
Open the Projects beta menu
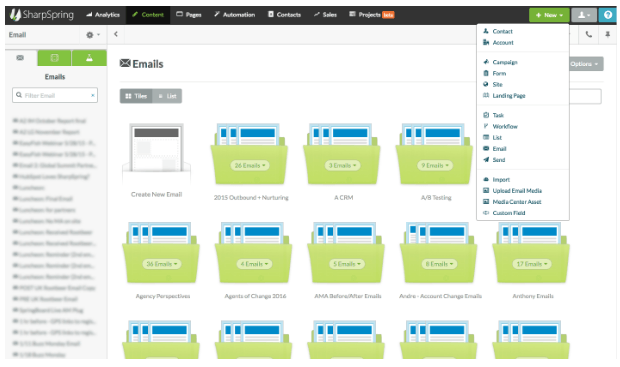click(371, 15)
